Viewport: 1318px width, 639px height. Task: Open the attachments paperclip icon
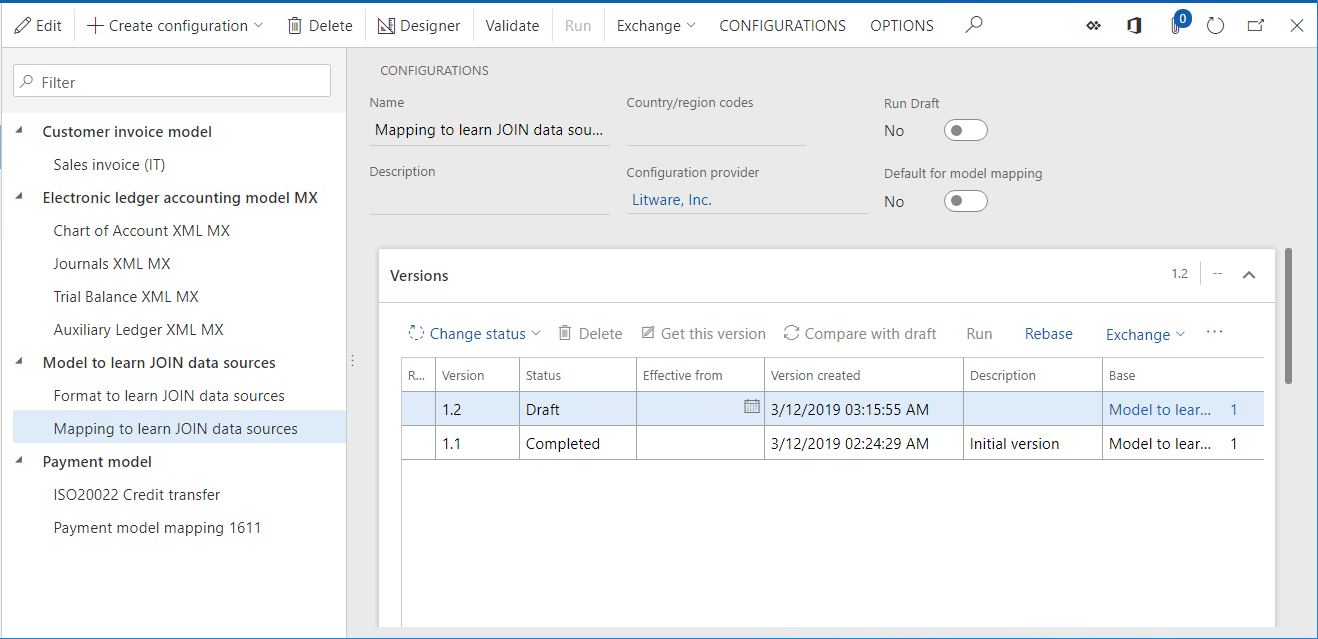(1177, 26)
